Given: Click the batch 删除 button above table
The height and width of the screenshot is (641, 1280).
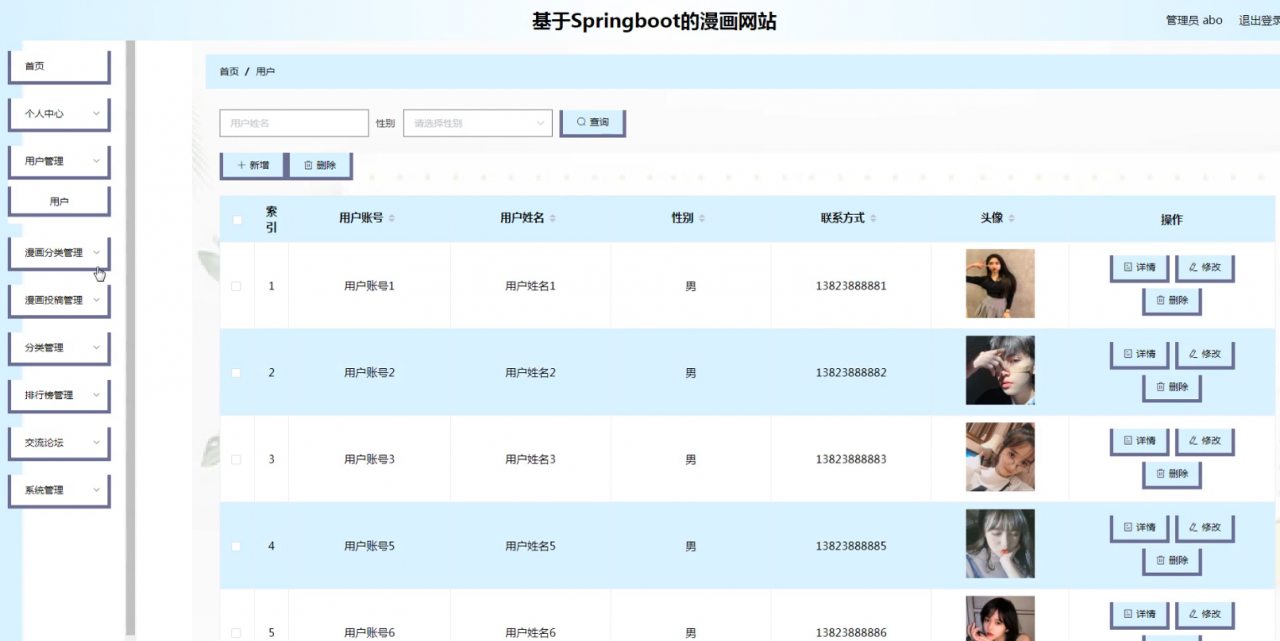Looking at the screenshot, I should pos(319,165).
